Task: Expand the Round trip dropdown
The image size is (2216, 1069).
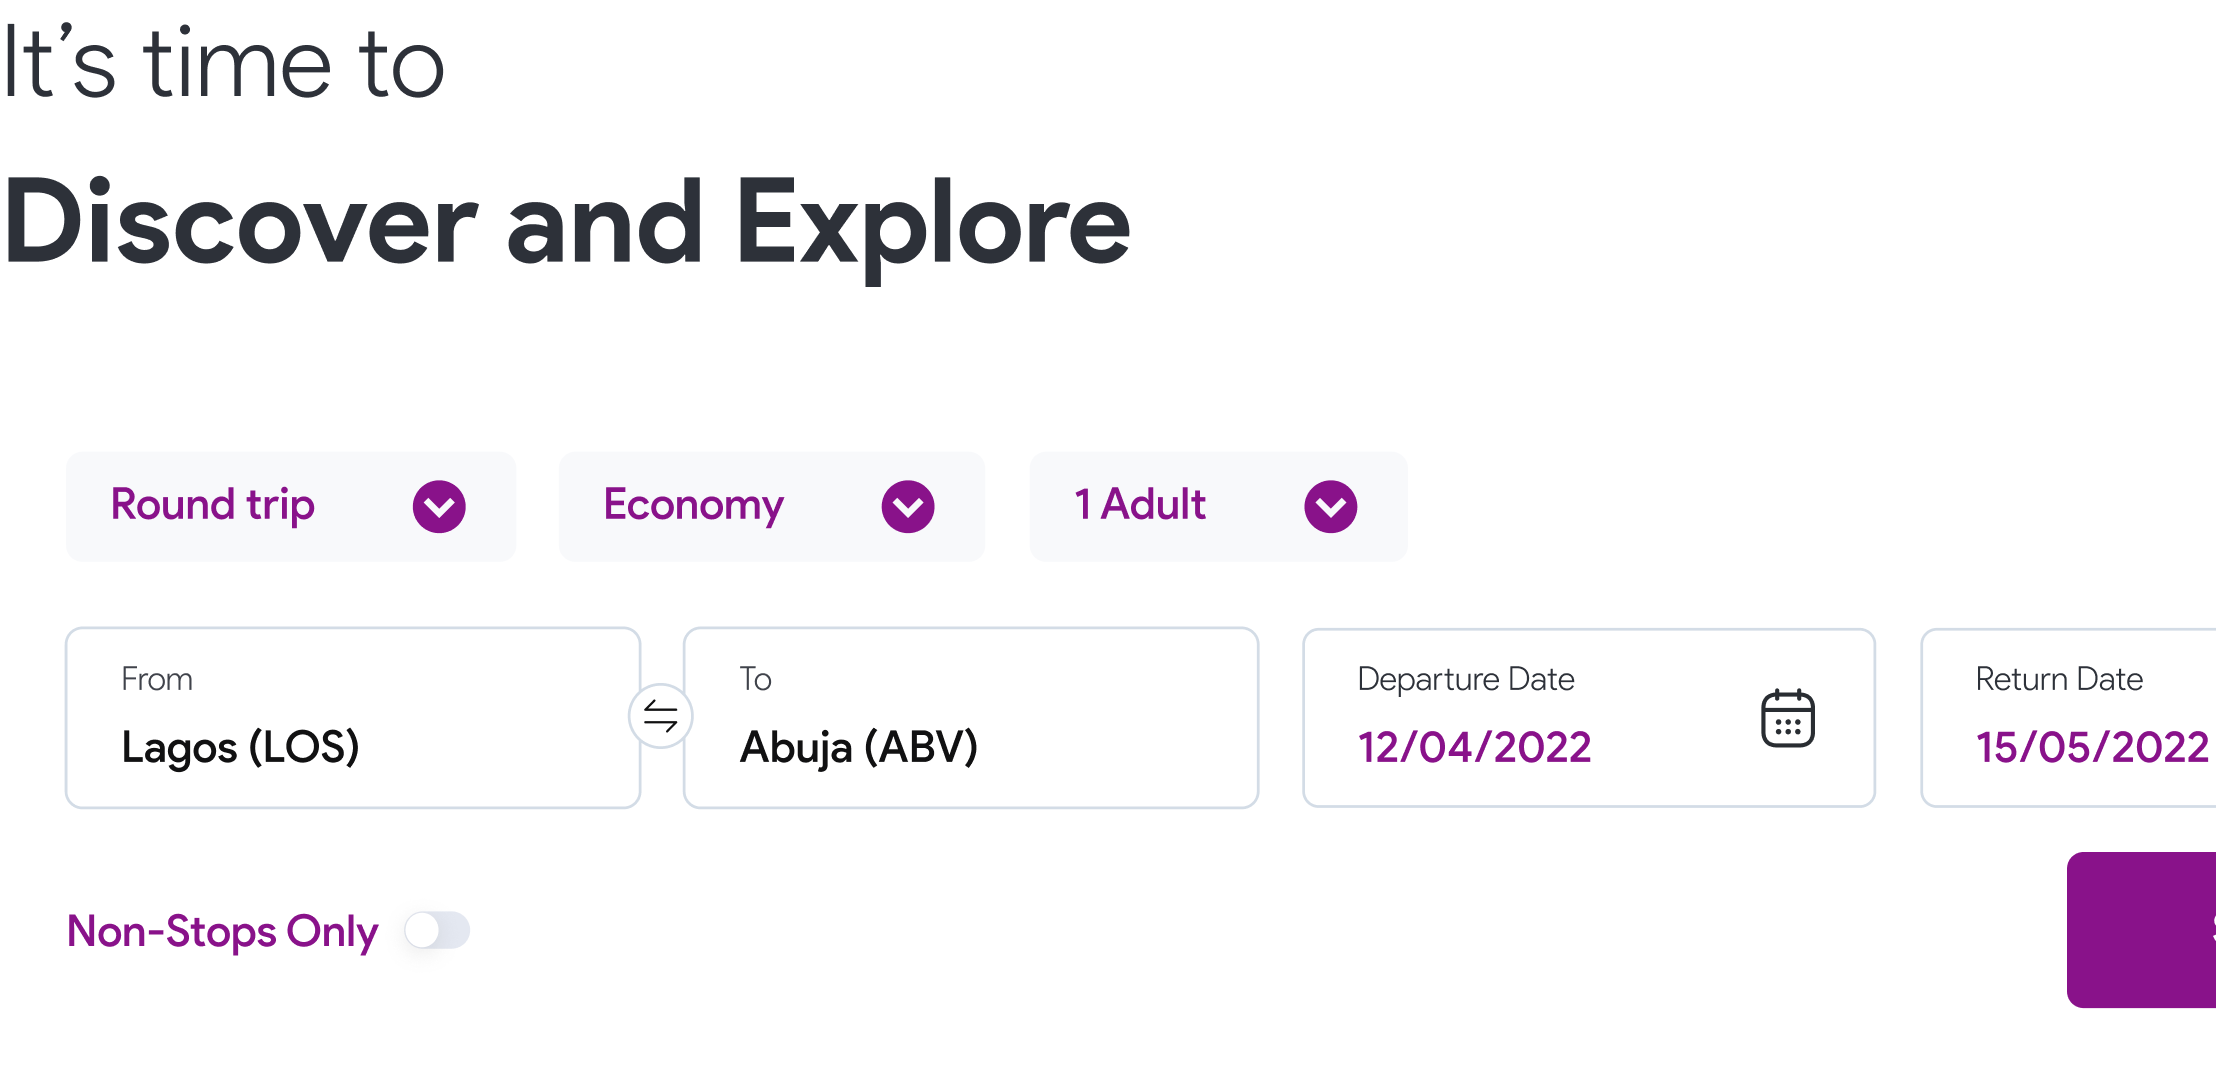Action: point(290,506)
